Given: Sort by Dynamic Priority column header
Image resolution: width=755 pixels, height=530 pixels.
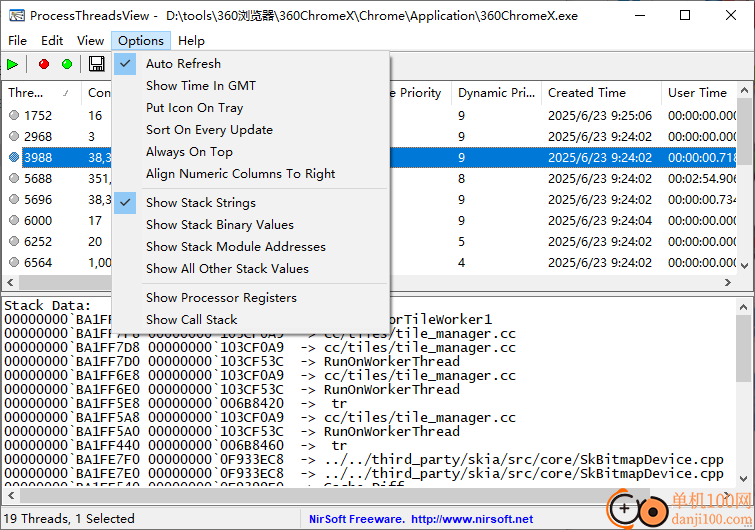Looking at the screenshot, I should point(496,92).
